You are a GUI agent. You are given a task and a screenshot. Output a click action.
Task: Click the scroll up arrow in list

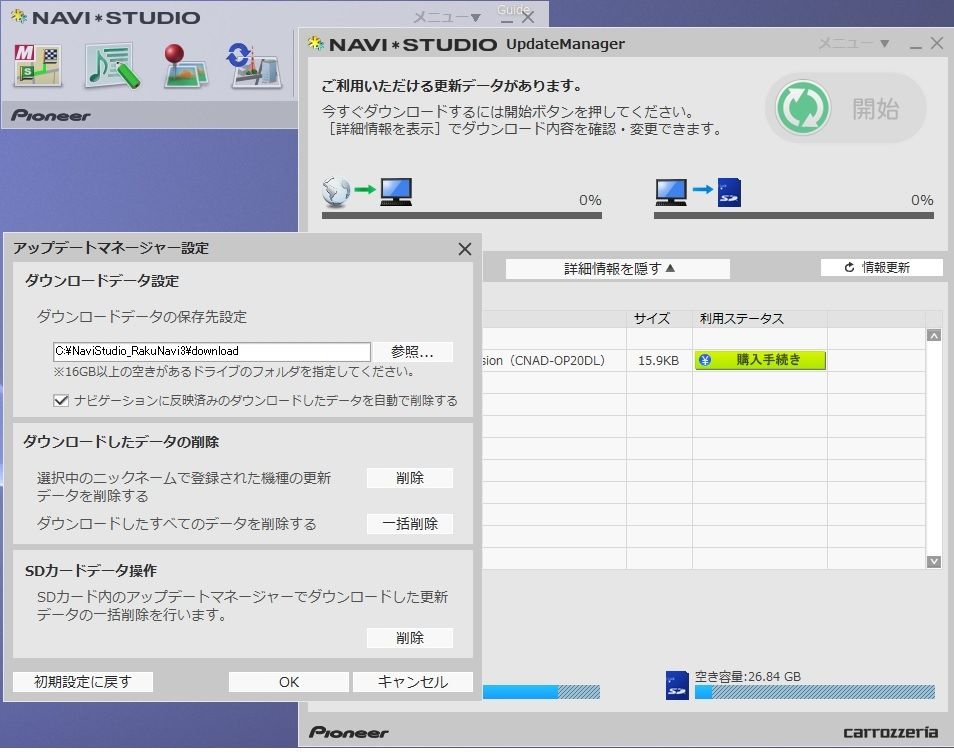point(934,335)
